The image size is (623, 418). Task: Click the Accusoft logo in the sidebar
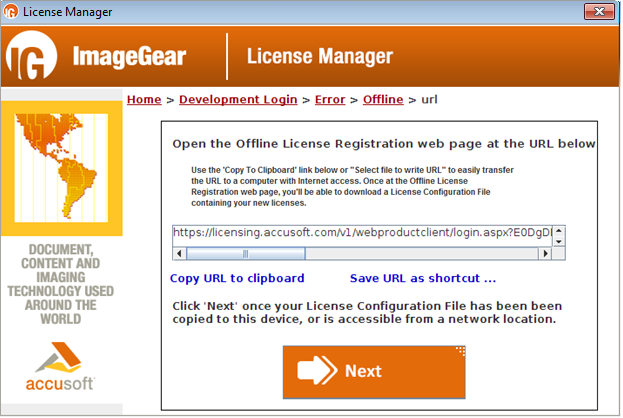tap(61, 369)
